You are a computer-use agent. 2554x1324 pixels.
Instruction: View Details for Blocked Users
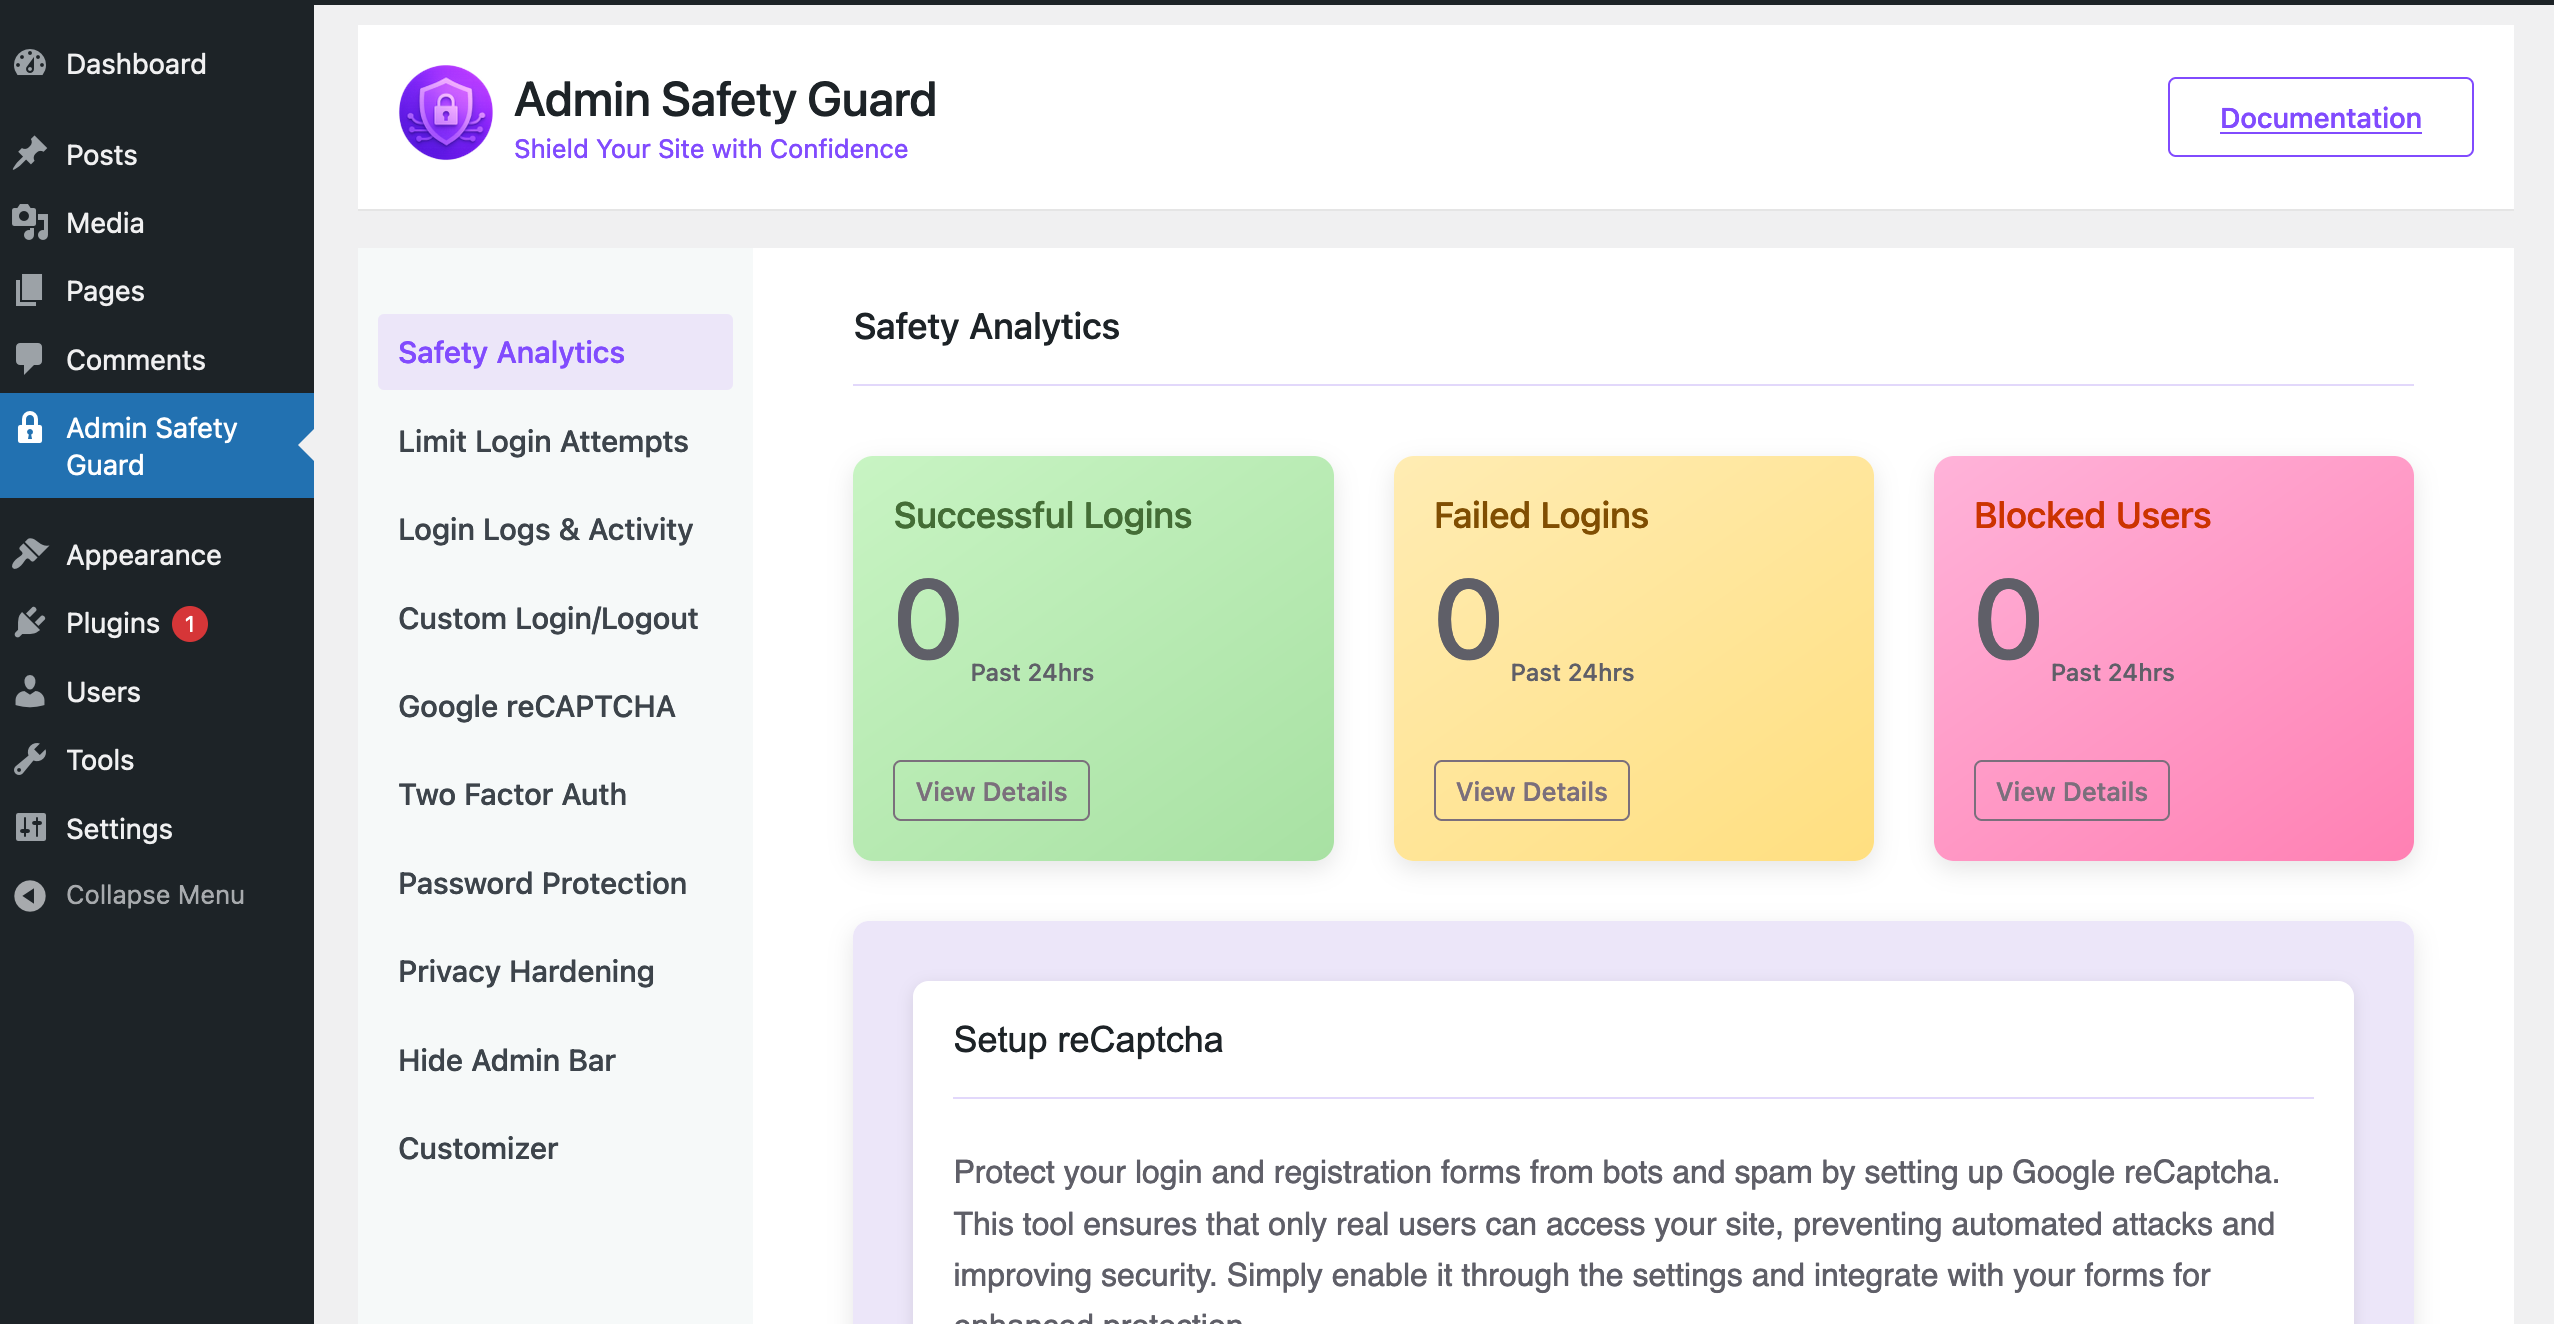[x=2071, y=791]
